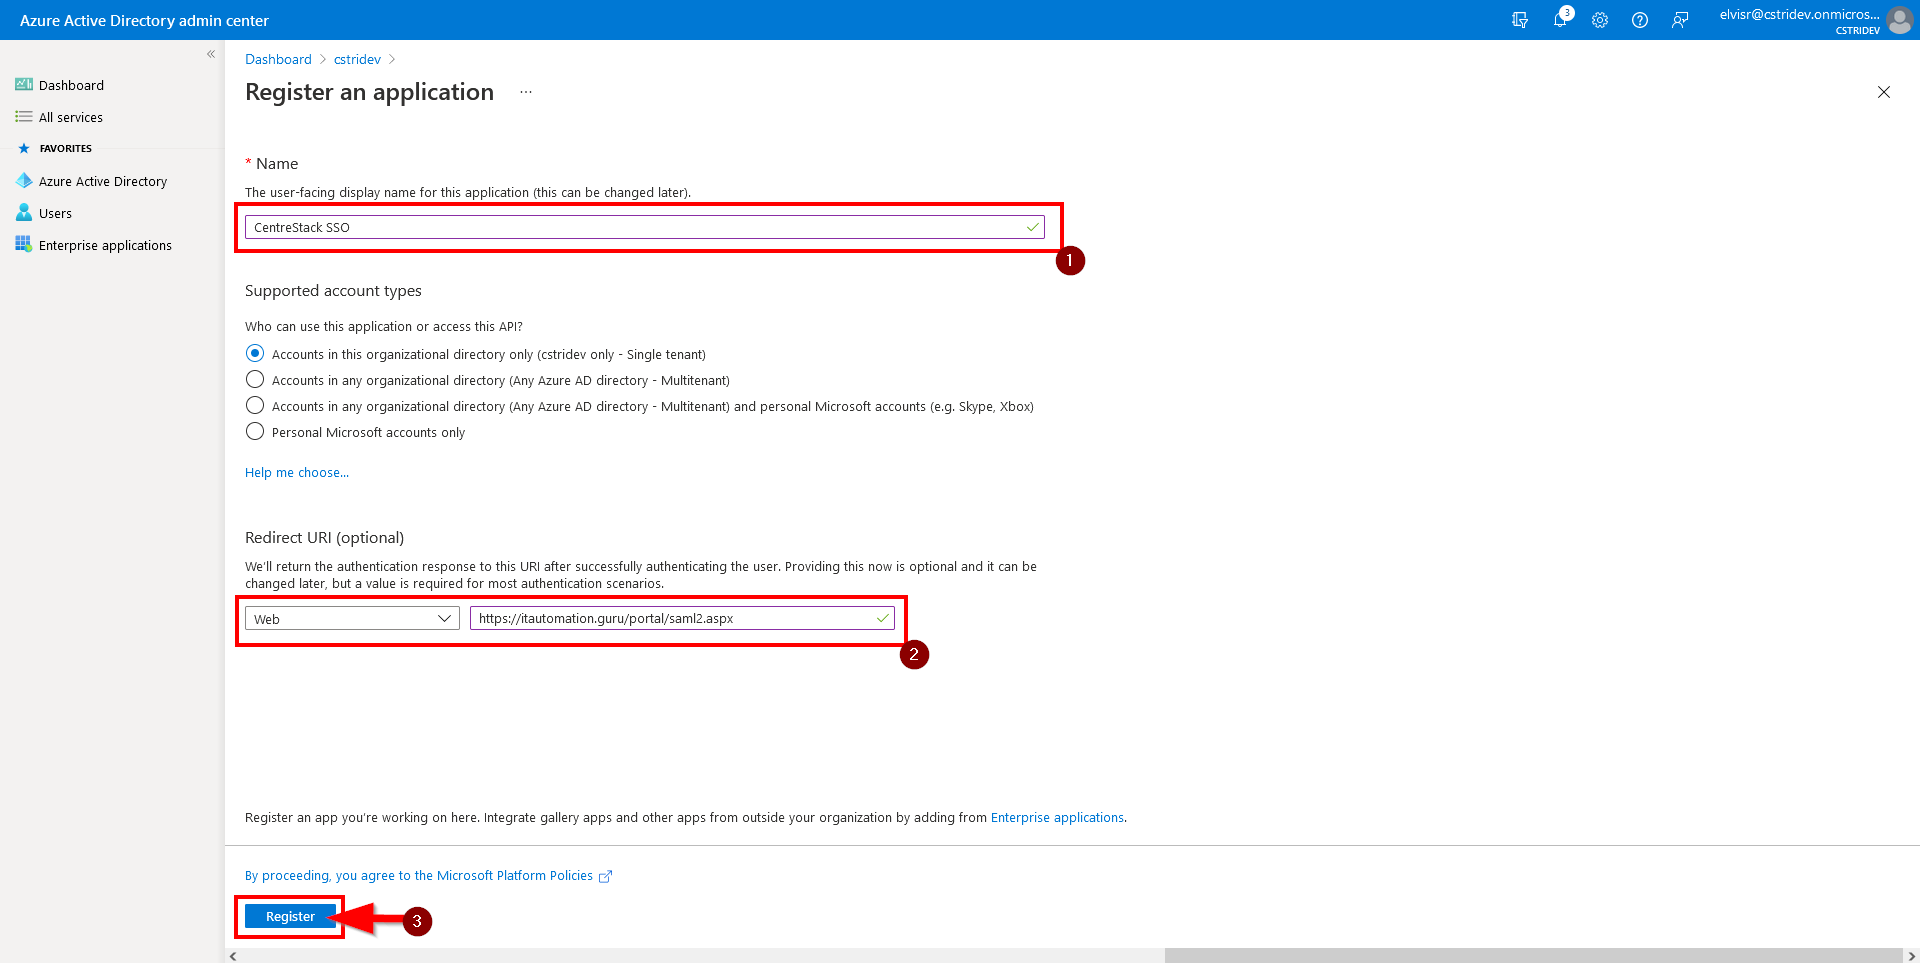Open the more options ellipsis beside the title
The width and height of the screenshot is (1920, 963).
[x=526, y=92]
